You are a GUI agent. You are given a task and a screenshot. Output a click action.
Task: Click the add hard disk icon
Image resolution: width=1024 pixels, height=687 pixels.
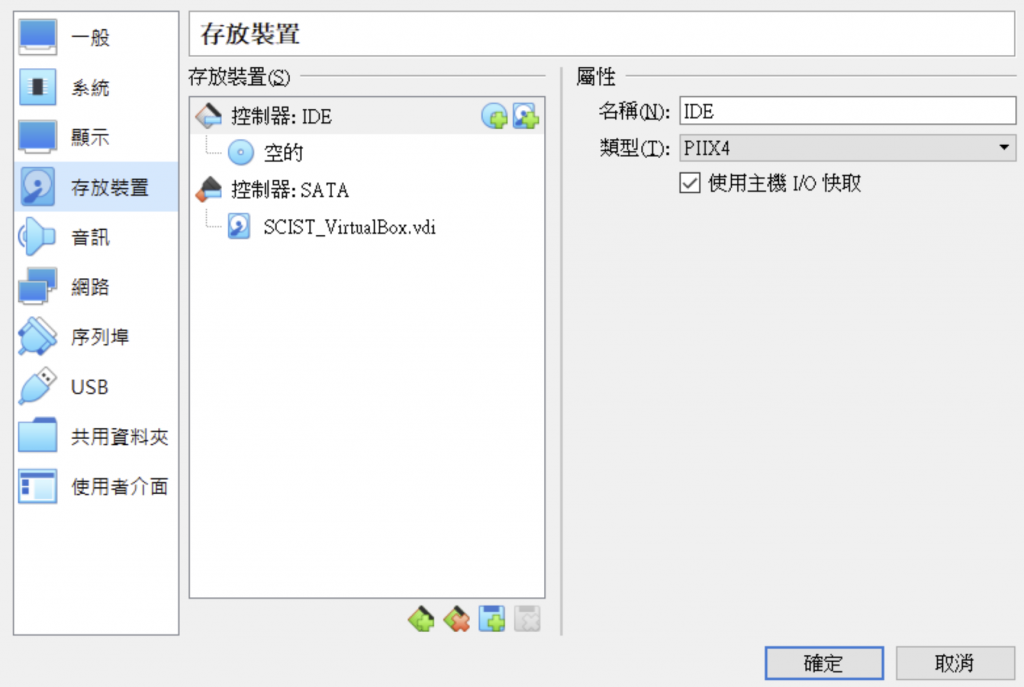pyautogui.click(x=526, y=116)
